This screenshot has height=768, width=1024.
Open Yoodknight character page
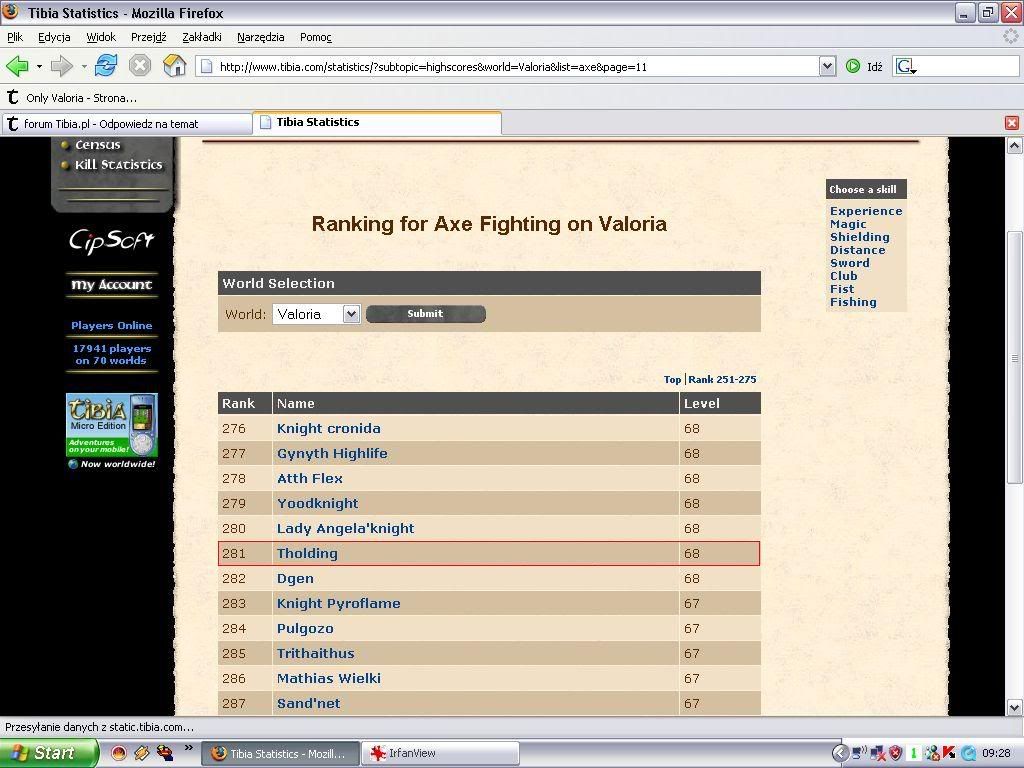pos(317,504)
